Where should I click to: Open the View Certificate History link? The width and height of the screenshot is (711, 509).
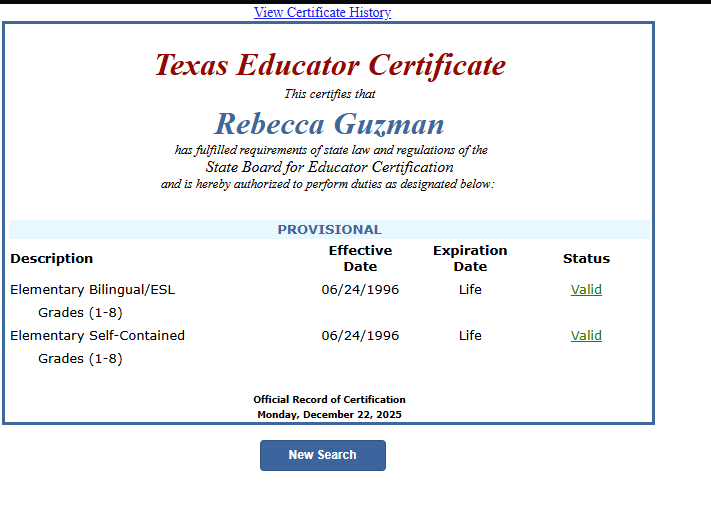(322, 12)
